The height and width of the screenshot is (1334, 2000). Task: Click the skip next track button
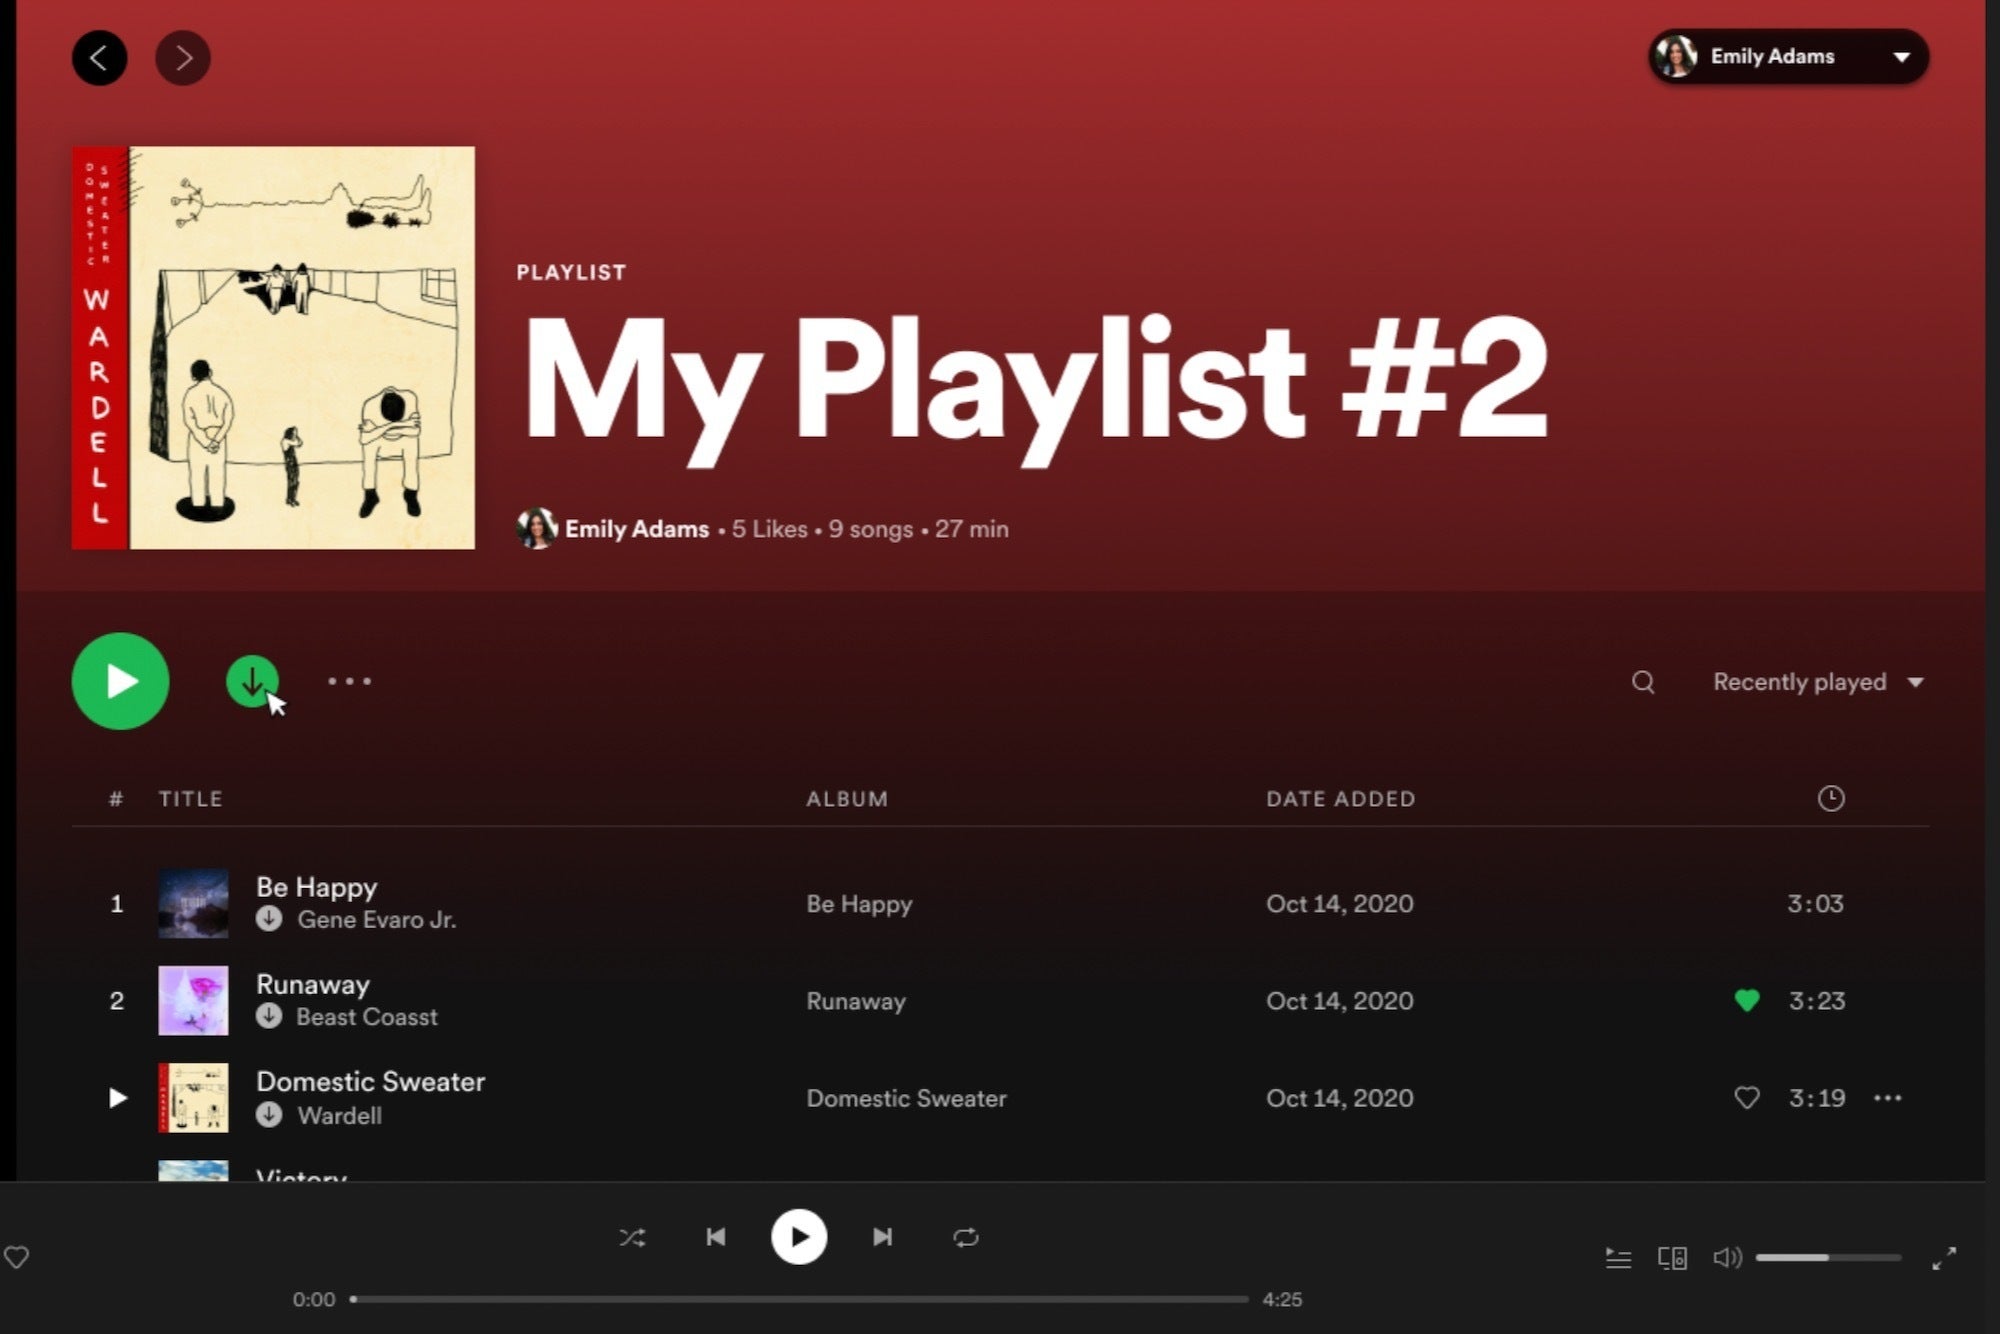point(881,1237)
